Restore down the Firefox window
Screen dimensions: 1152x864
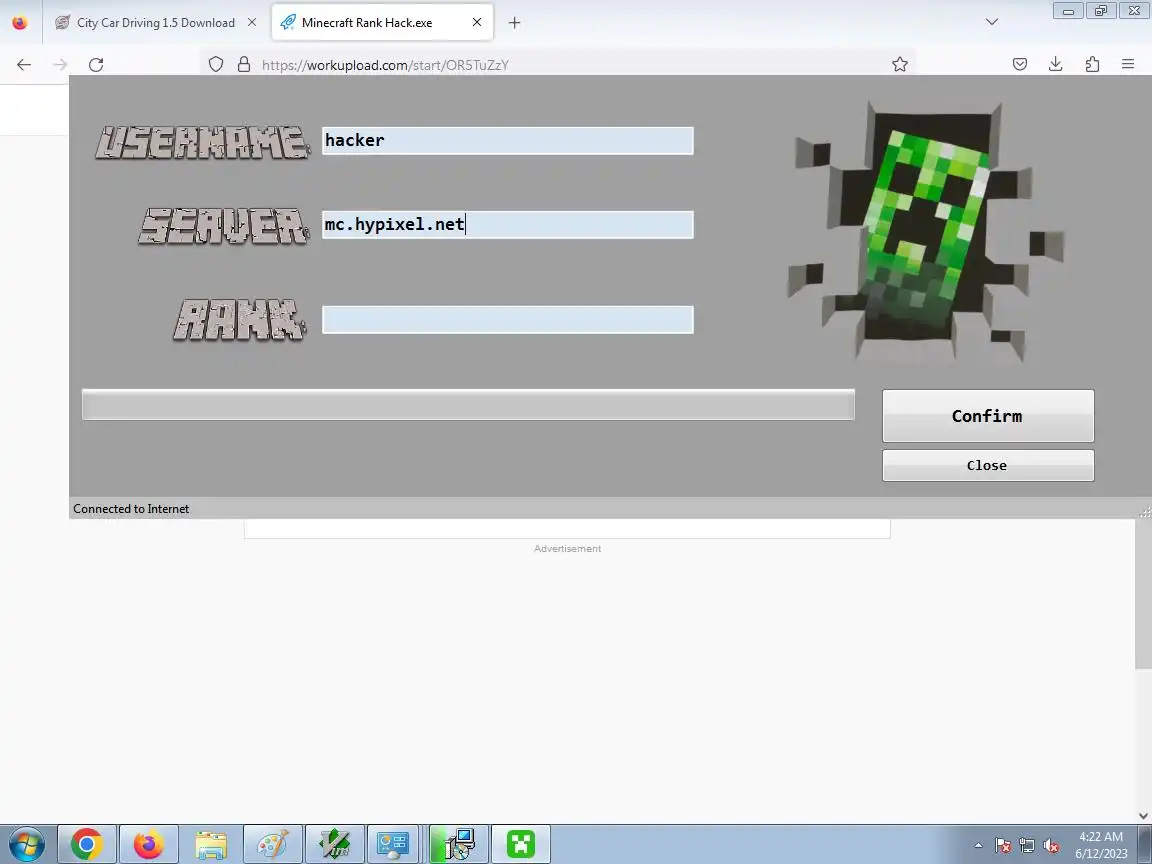point(1101,11)
